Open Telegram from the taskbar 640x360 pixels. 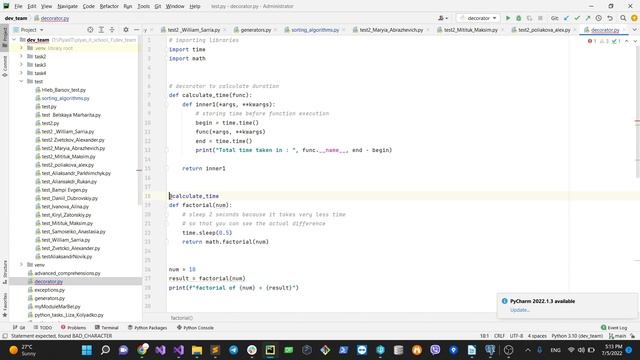point(233,350)
